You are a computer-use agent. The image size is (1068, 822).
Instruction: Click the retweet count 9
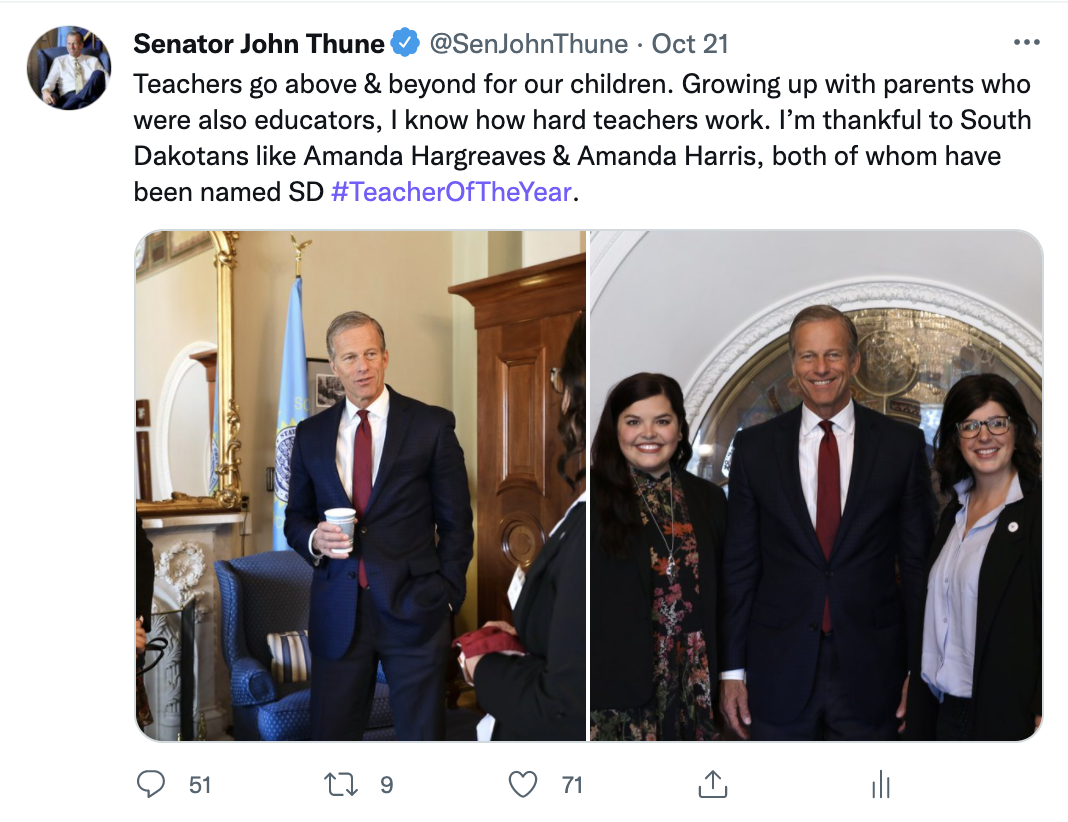(386, 785)
